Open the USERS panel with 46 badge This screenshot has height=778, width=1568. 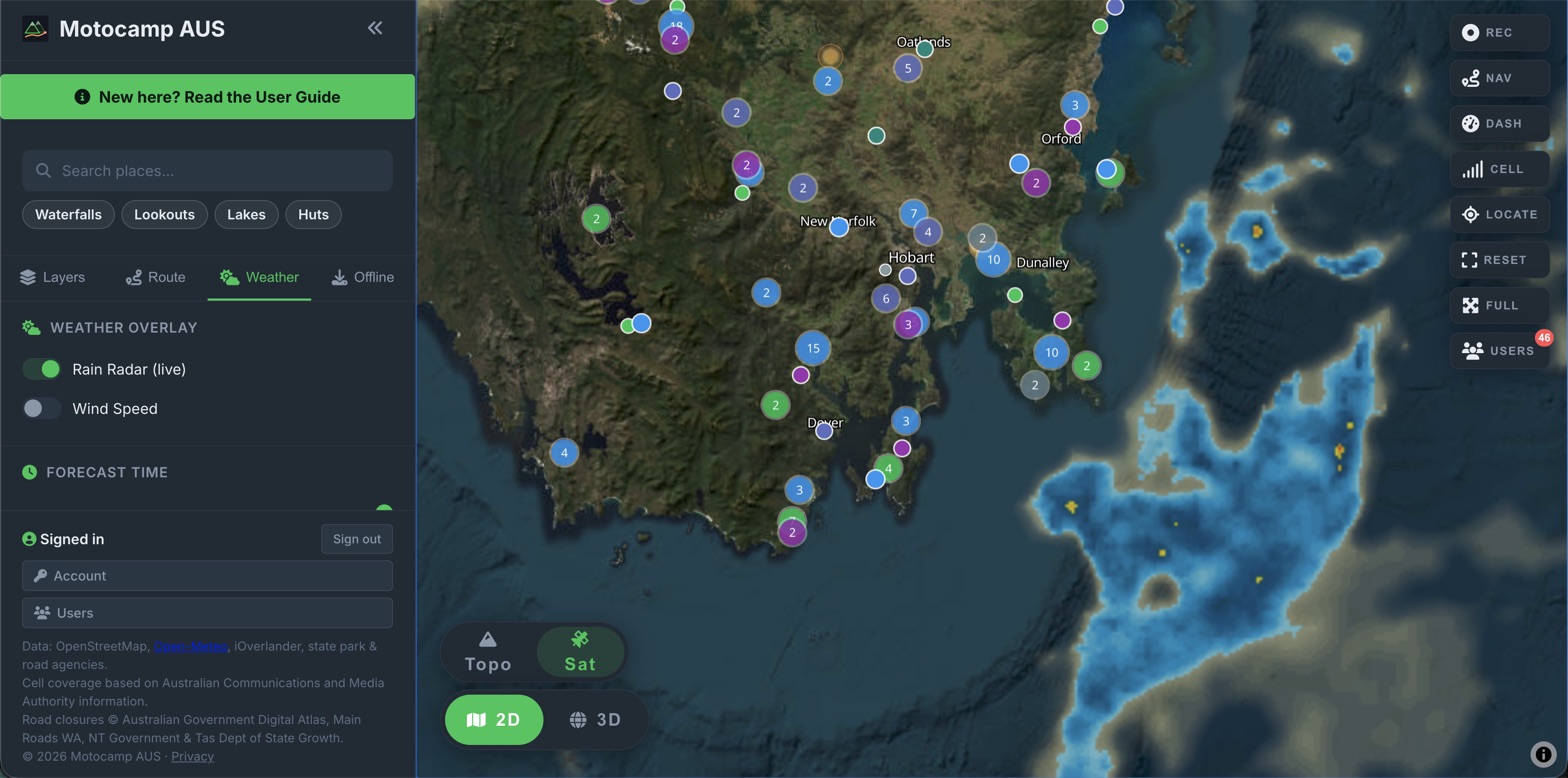pos(1499,351)
